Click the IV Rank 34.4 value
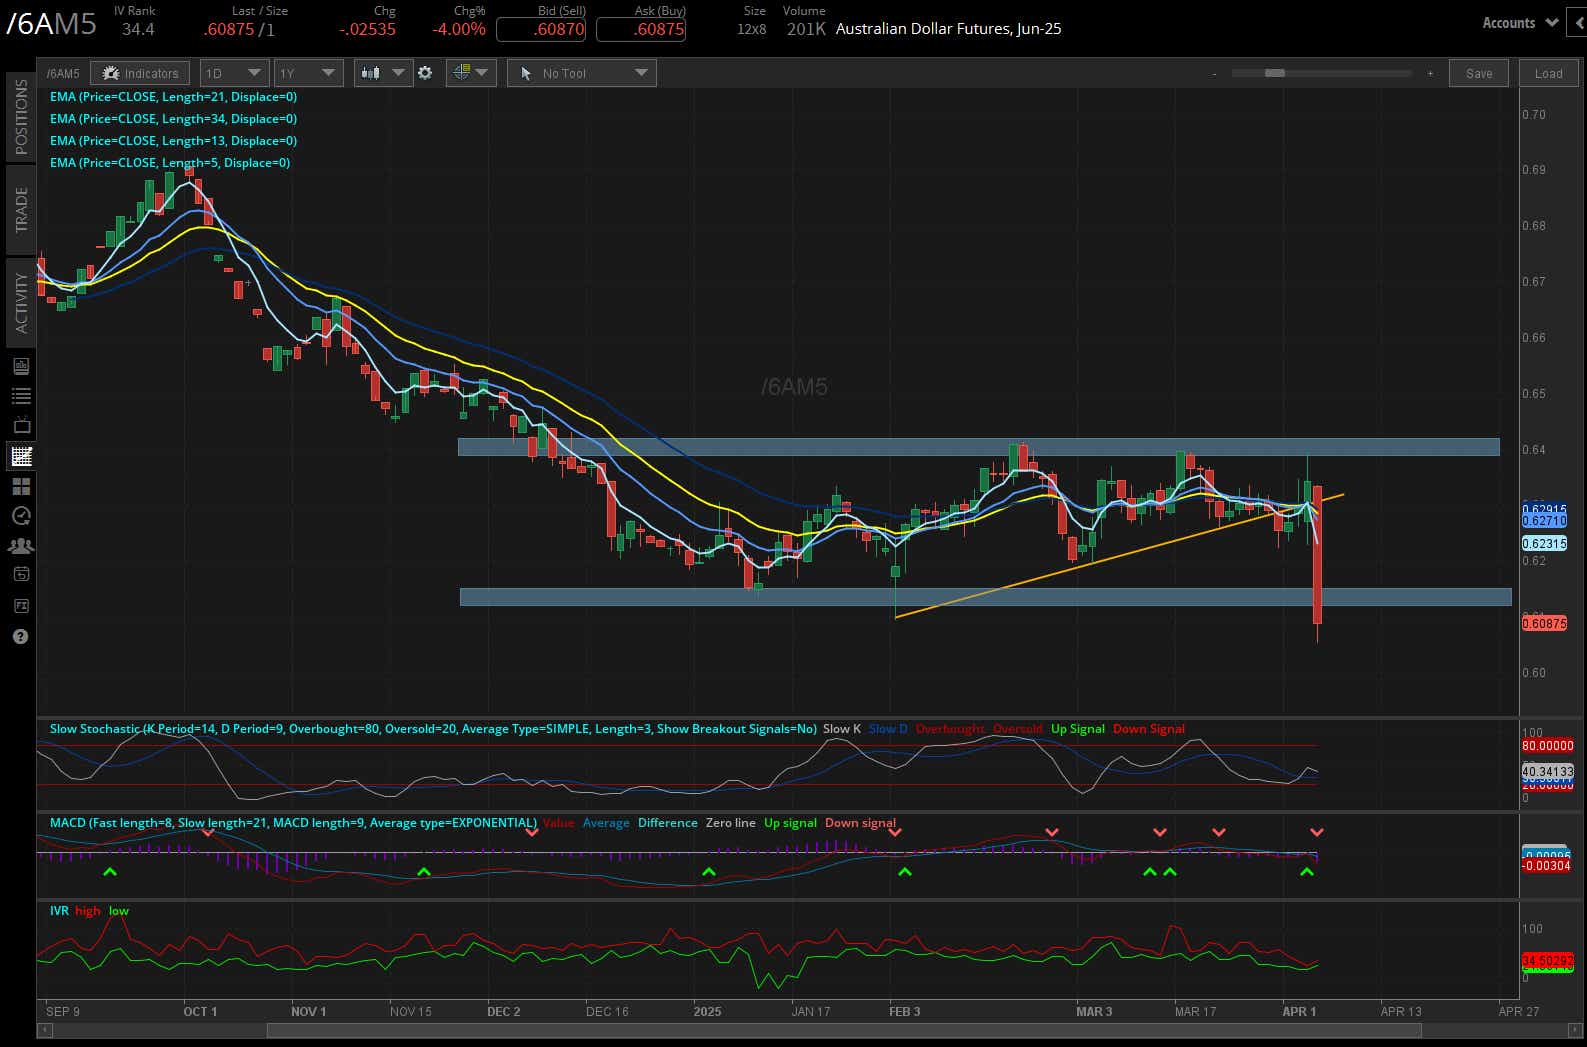 (138, 29)
